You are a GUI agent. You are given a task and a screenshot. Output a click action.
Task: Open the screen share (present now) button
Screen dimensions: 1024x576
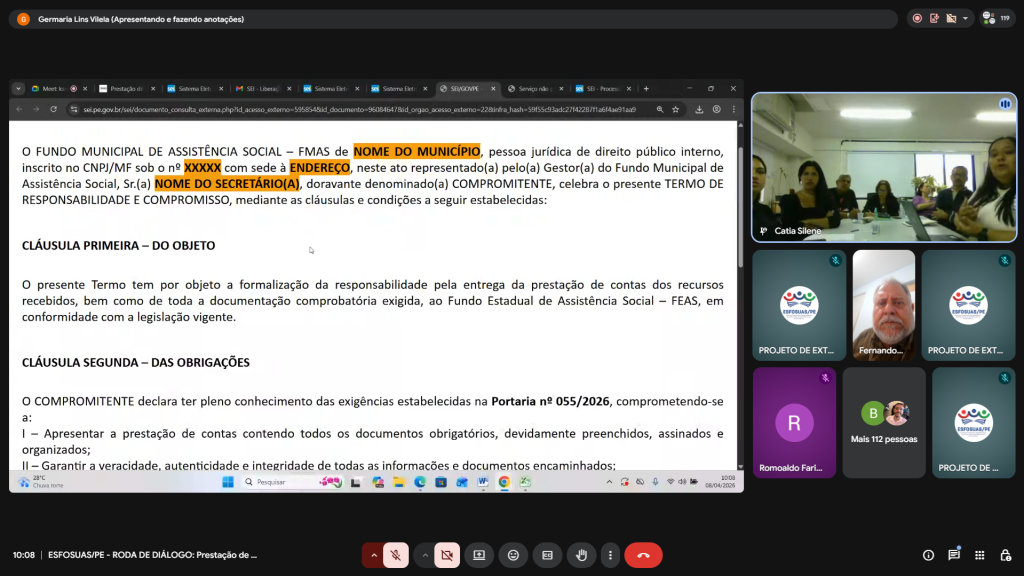click(479, 555)
